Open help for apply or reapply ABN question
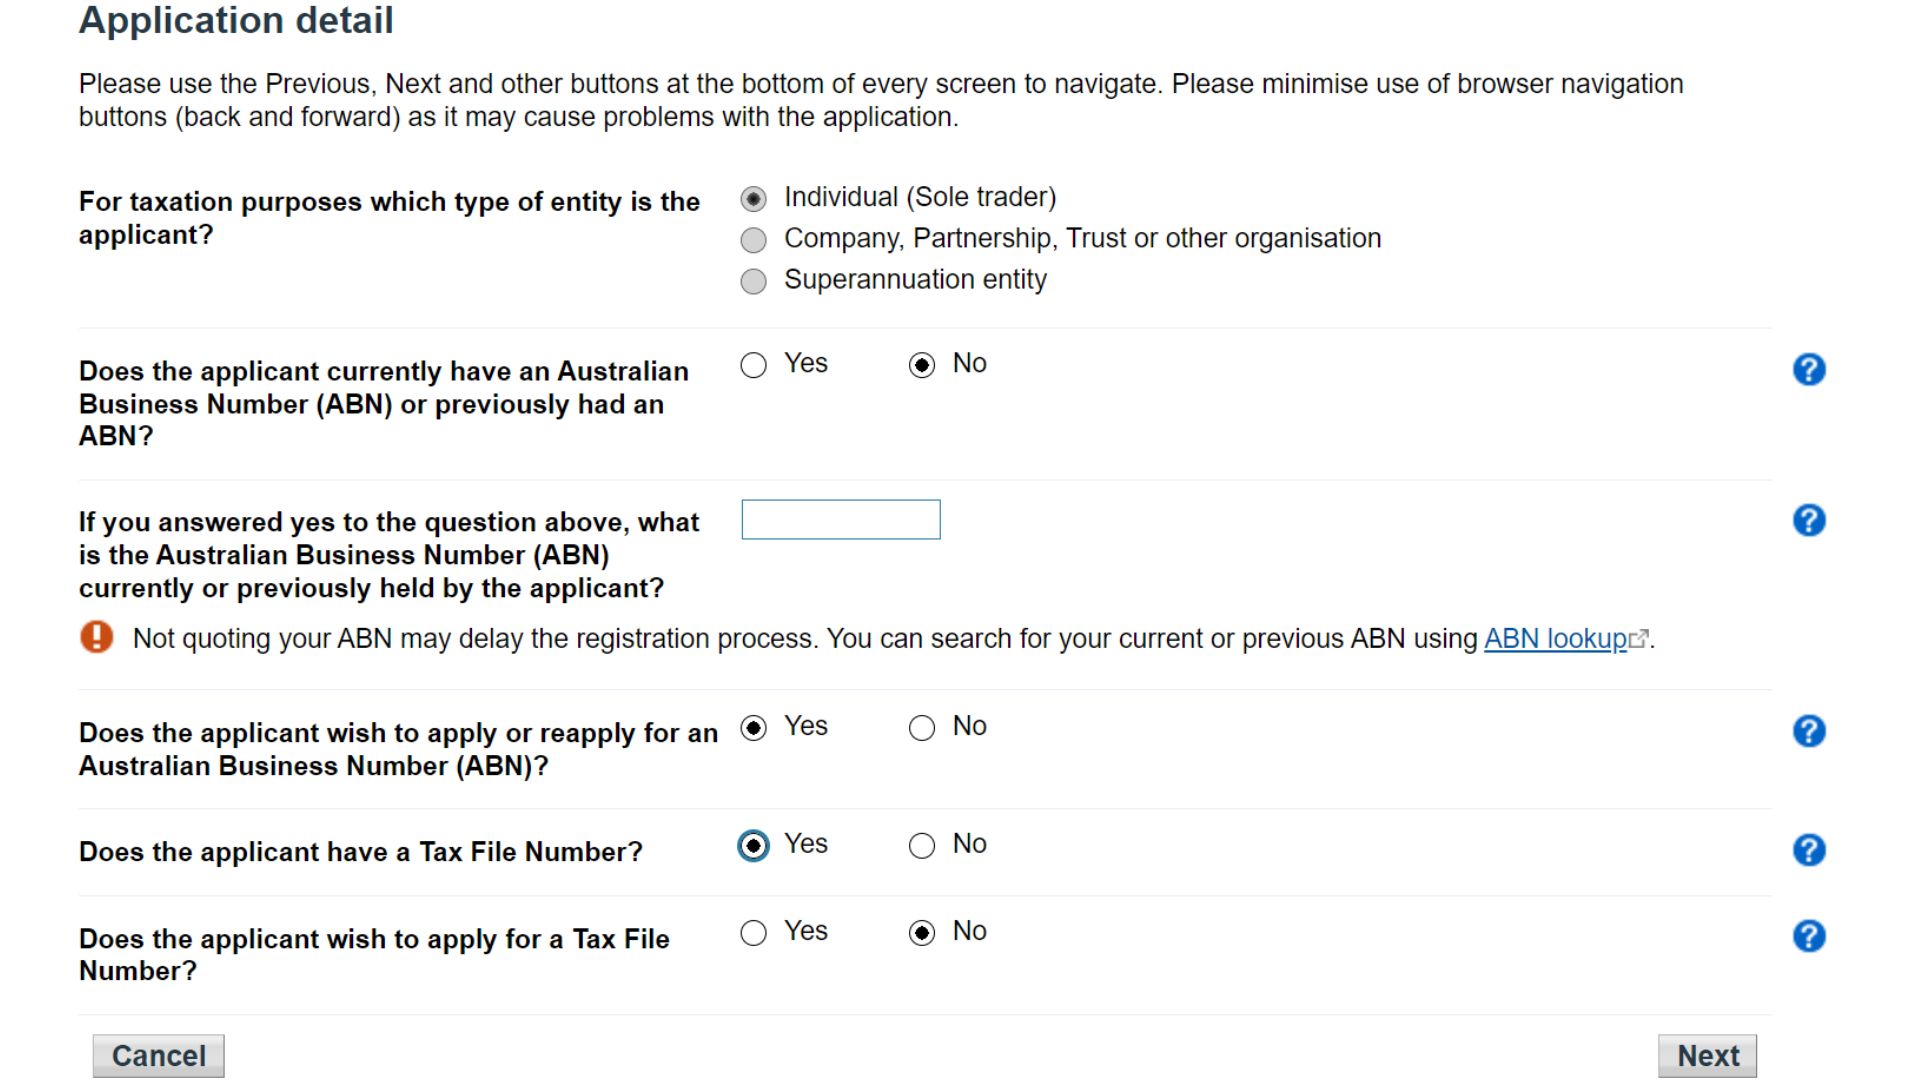This screenshot has width=1920, height=1080. click(1809, 732)
